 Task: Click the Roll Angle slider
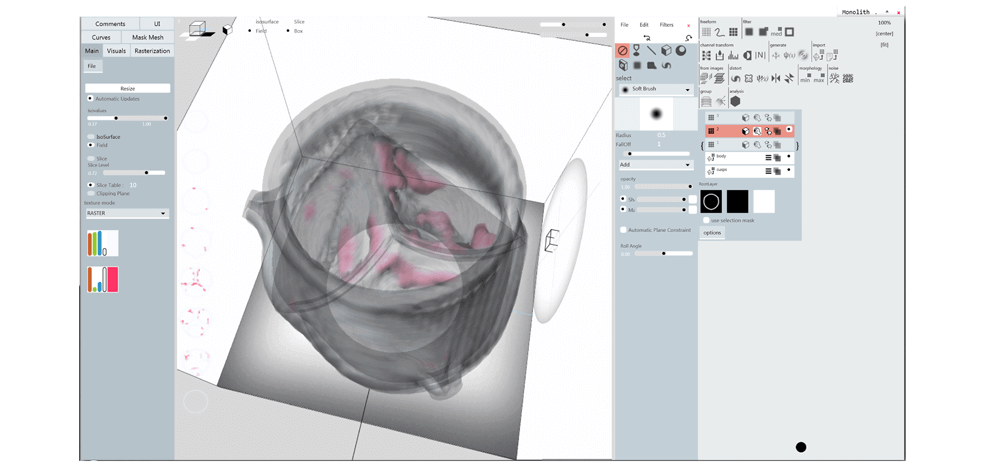pyautogui.click(x=664, y=253)
